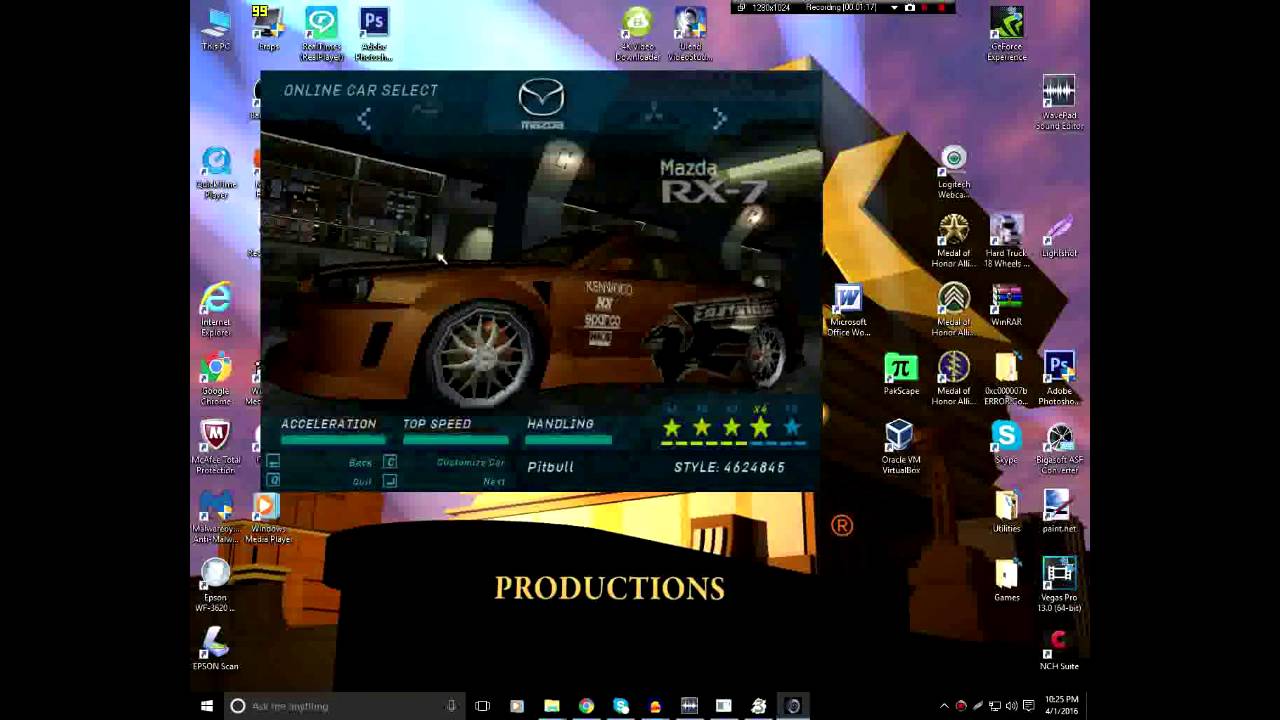Switch to Chrome on the taskbar
1280x720 pixels.
click(586, 706)
